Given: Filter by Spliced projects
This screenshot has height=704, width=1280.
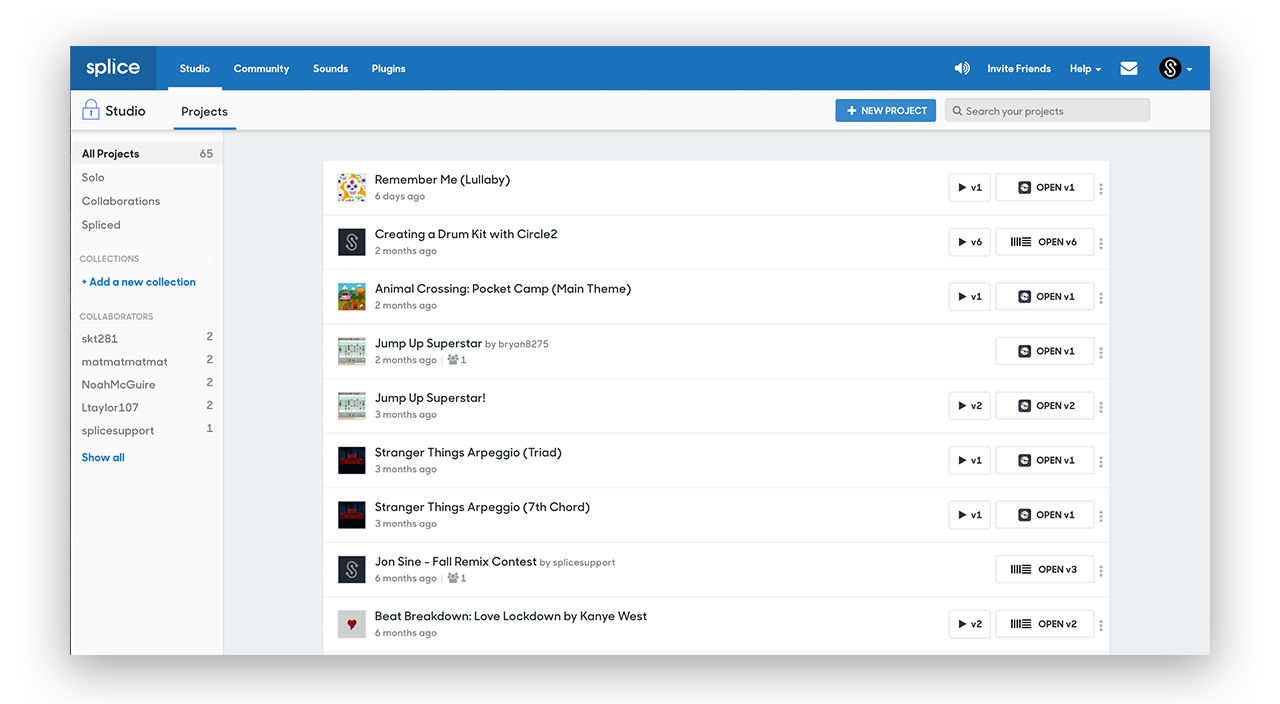Looking at the screenshot, I should click(101, 225).
